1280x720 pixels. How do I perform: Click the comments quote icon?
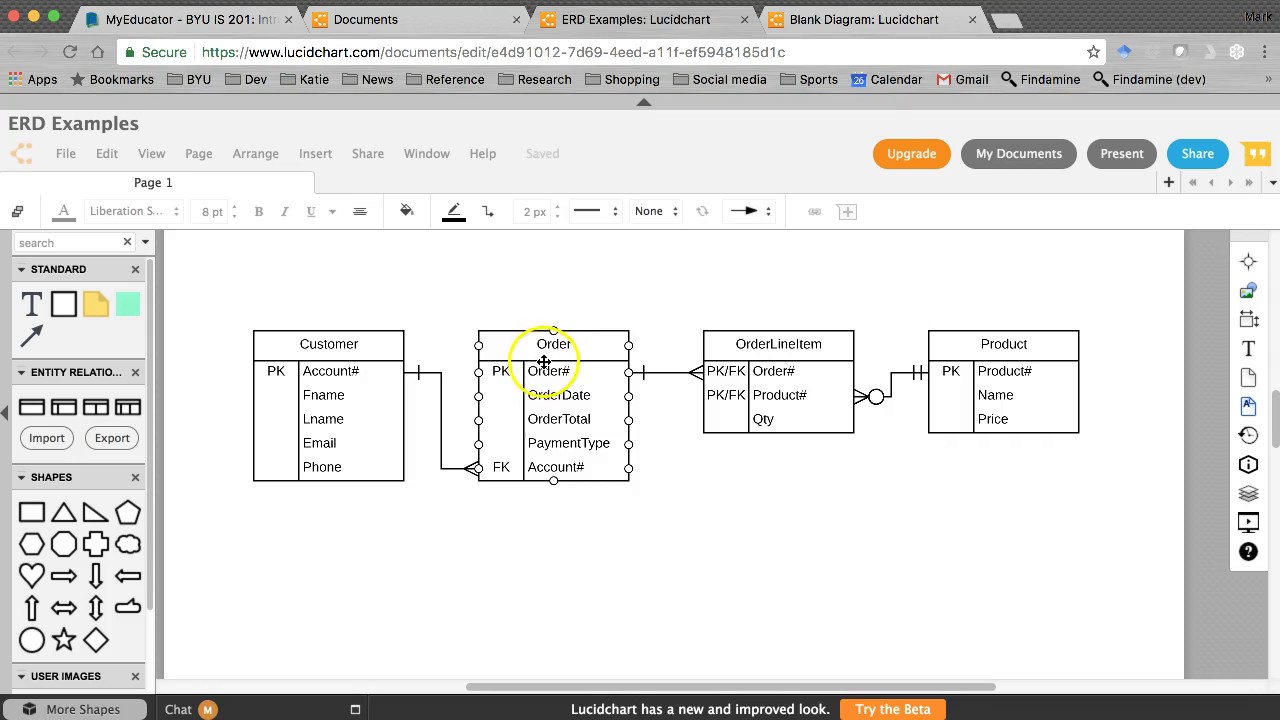pyautogui.click(x=1256, y=153)
